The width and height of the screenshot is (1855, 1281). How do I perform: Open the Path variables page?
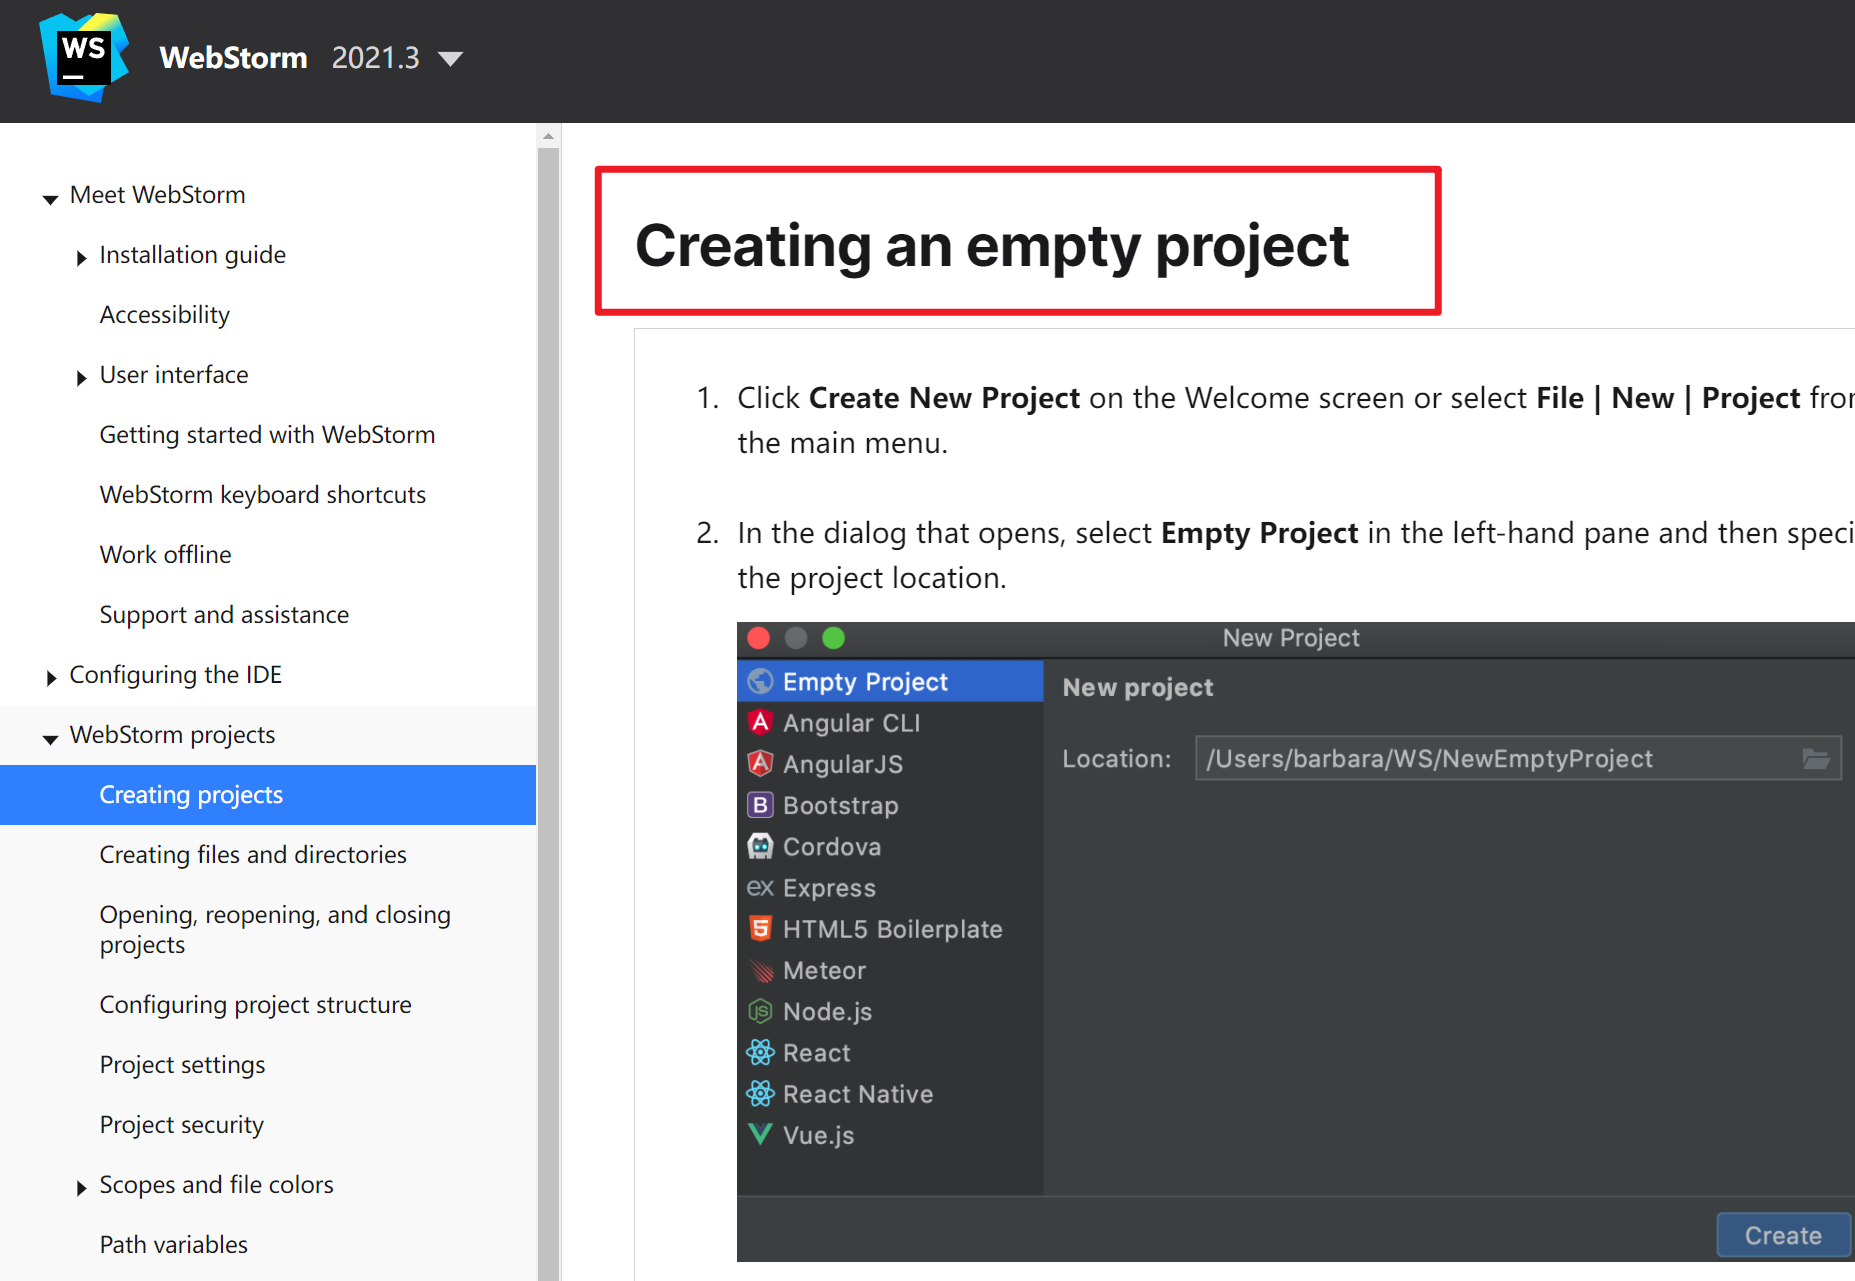pos(173,1245)
